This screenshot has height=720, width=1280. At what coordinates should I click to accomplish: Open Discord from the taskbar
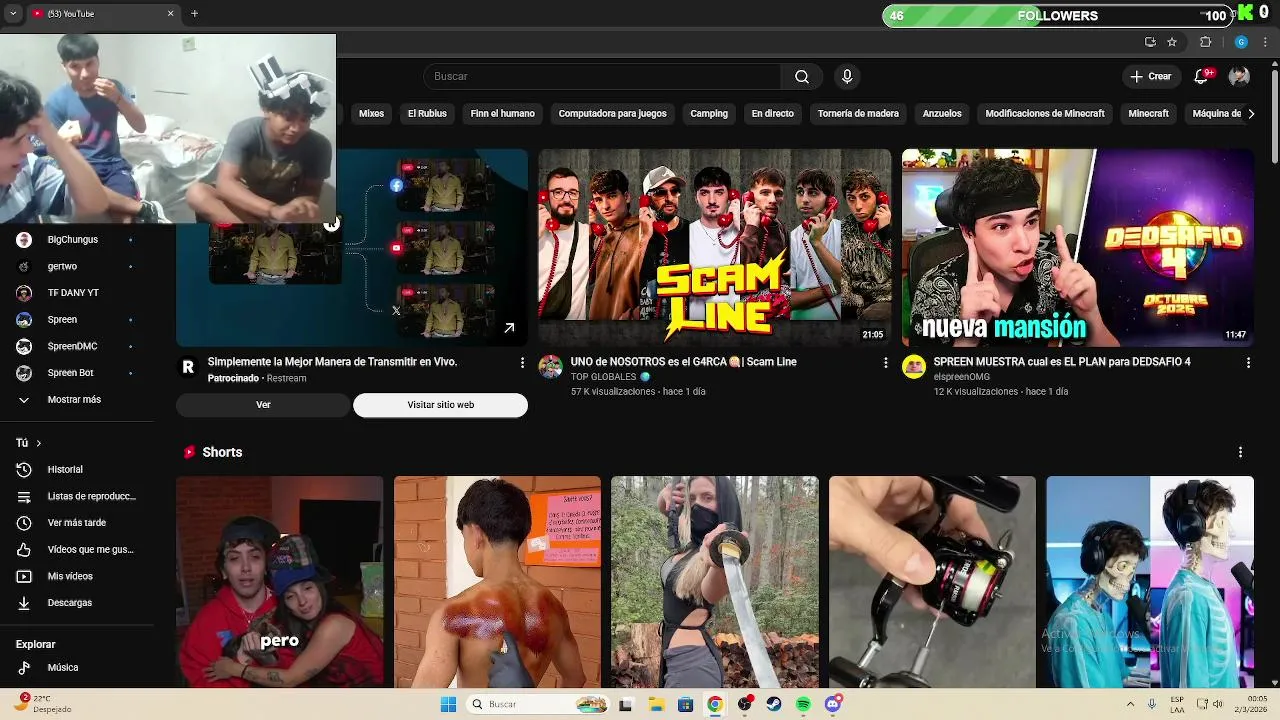833,704
